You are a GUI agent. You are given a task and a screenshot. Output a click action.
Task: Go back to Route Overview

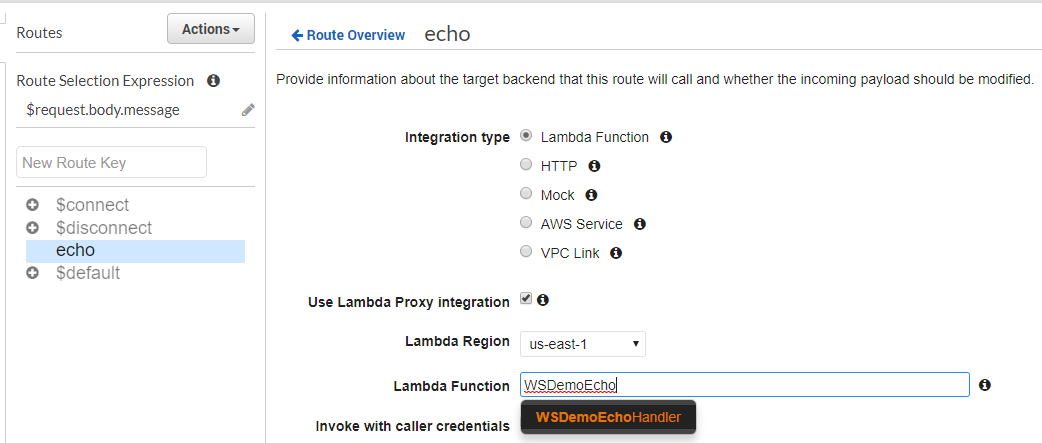tap(348, 35)
